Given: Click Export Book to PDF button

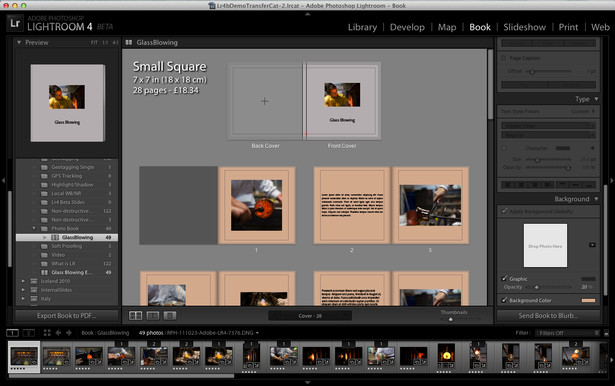Looking at the screenshot, I should pyautogui.click(x=66, y=315).
